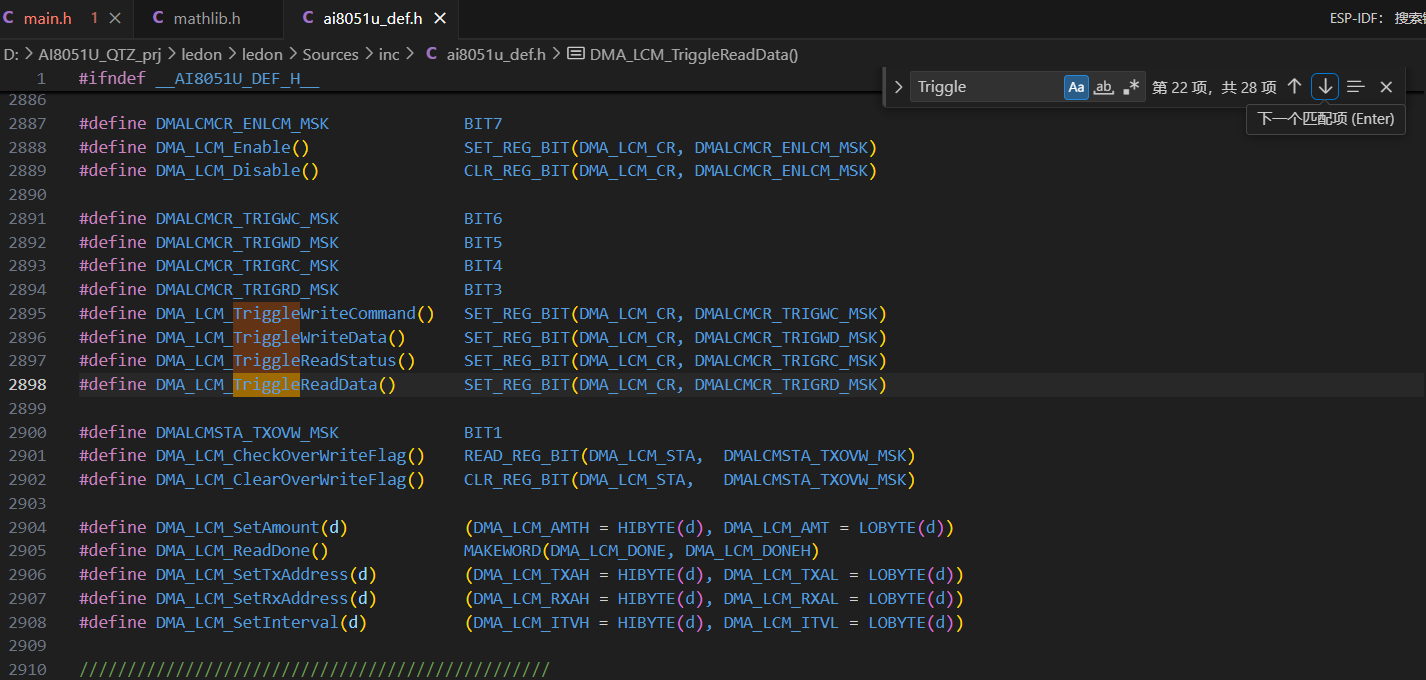
Task: Close the find widget
Action: (1386, 87)
